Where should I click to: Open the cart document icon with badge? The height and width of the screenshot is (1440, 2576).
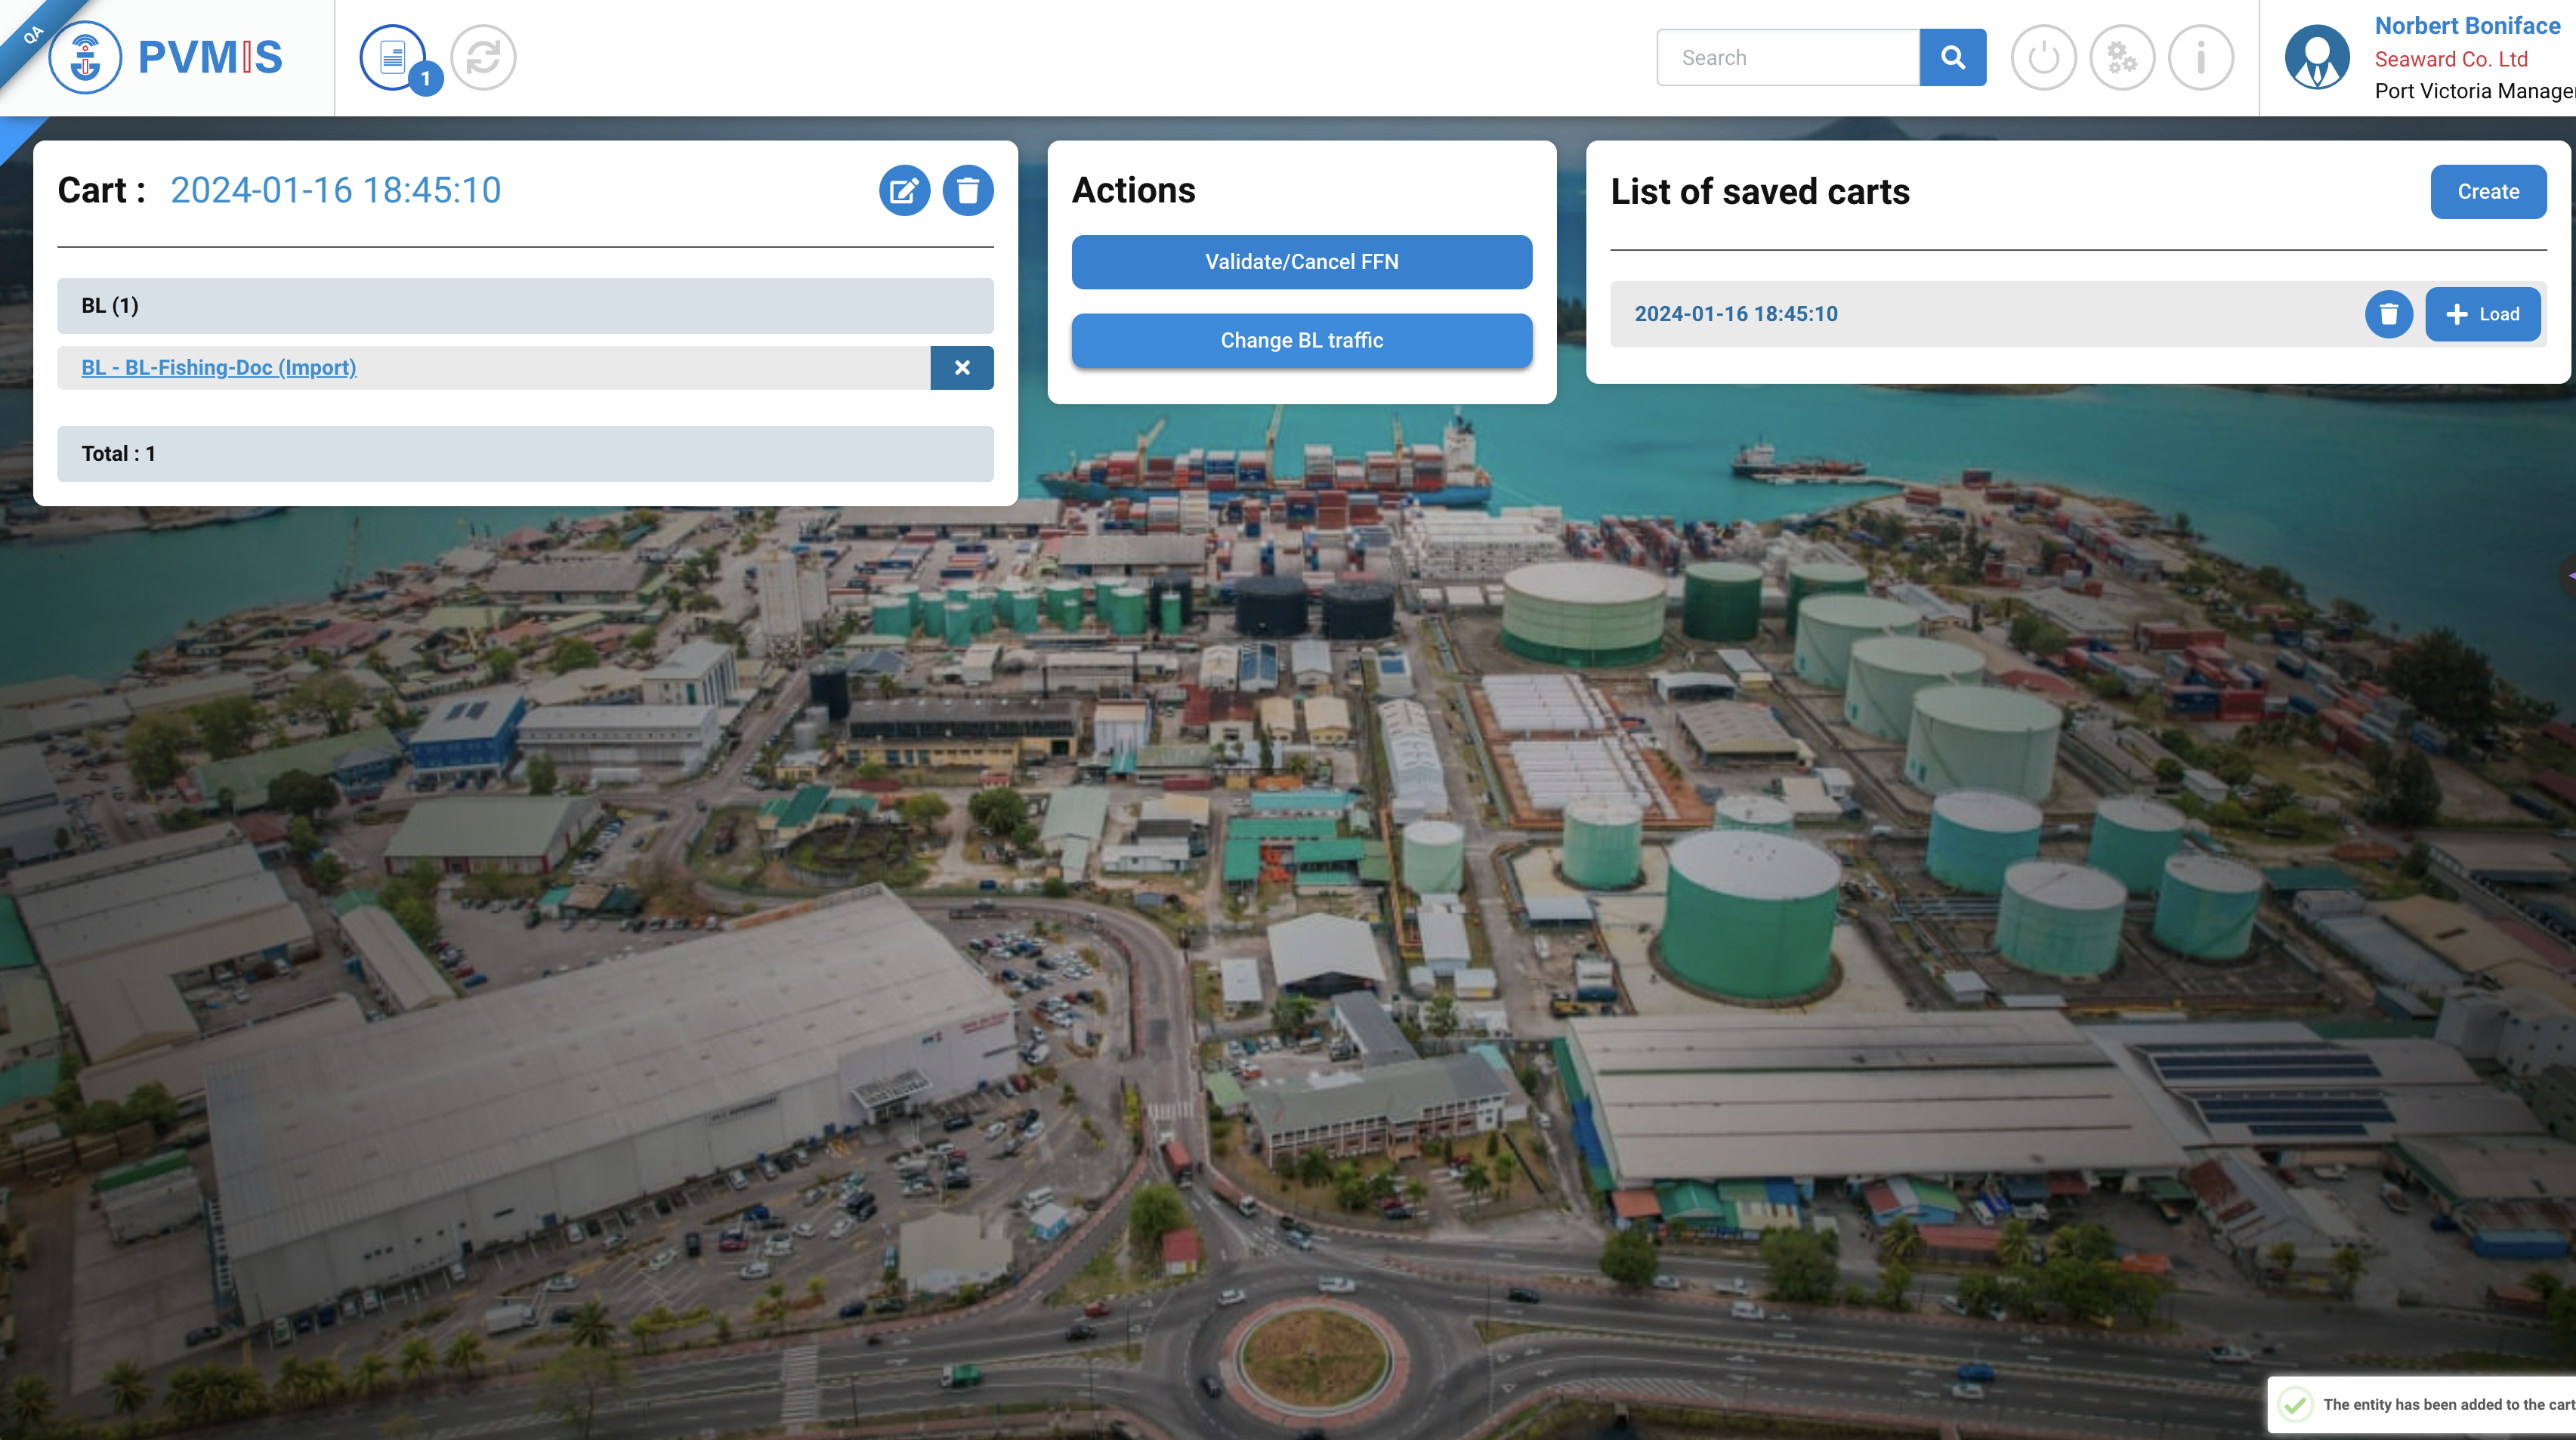pos(393,58)
